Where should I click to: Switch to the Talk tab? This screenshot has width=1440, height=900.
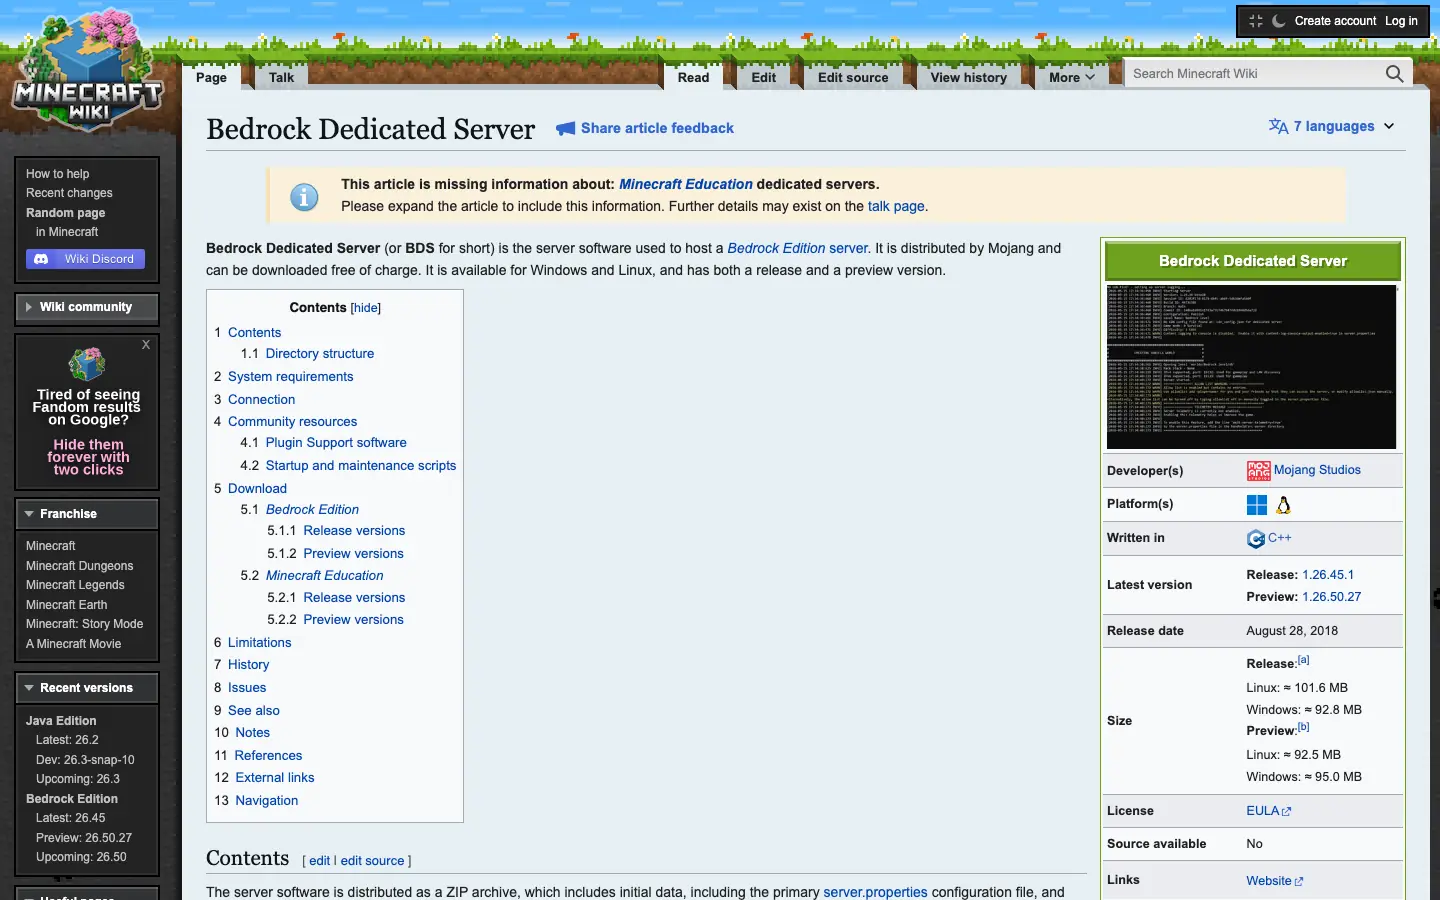[x=282, y=77]
